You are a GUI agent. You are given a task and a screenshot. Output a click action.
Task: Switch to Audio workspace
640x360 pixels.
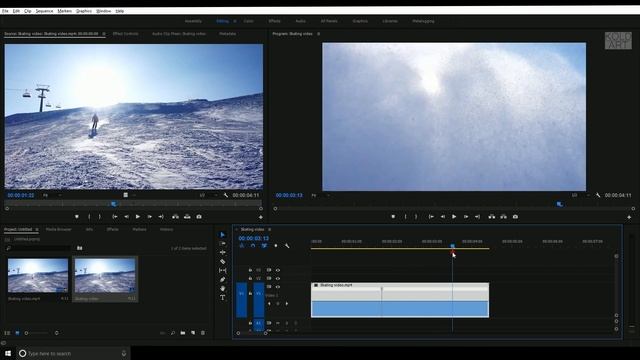pyautogui.click(x=300, y=21)
